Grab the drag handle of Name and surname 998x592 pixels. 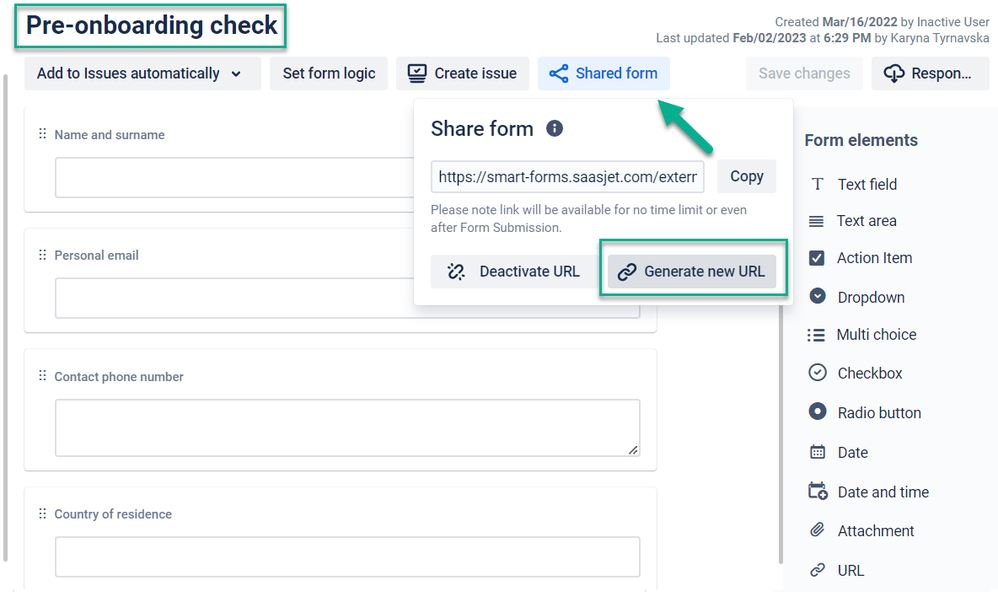pos(42,134)
